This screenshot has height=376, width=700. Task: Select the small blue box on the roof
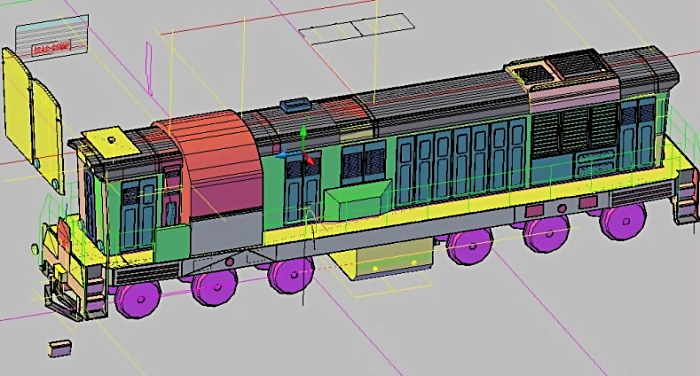[x=295, y=105]
